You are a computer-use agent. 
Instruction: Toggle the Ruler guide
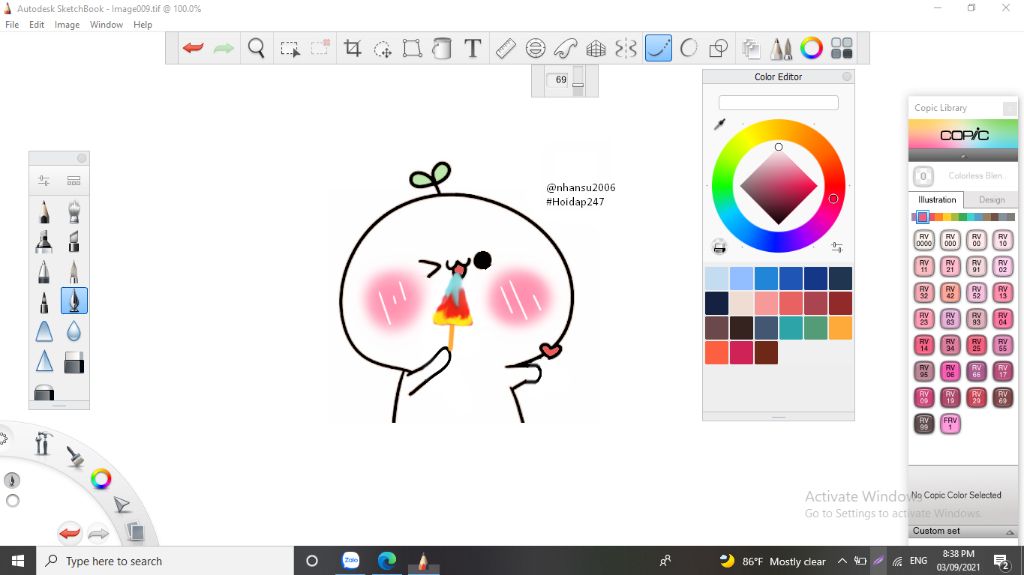pyautogui.click(x=505, y=48)
